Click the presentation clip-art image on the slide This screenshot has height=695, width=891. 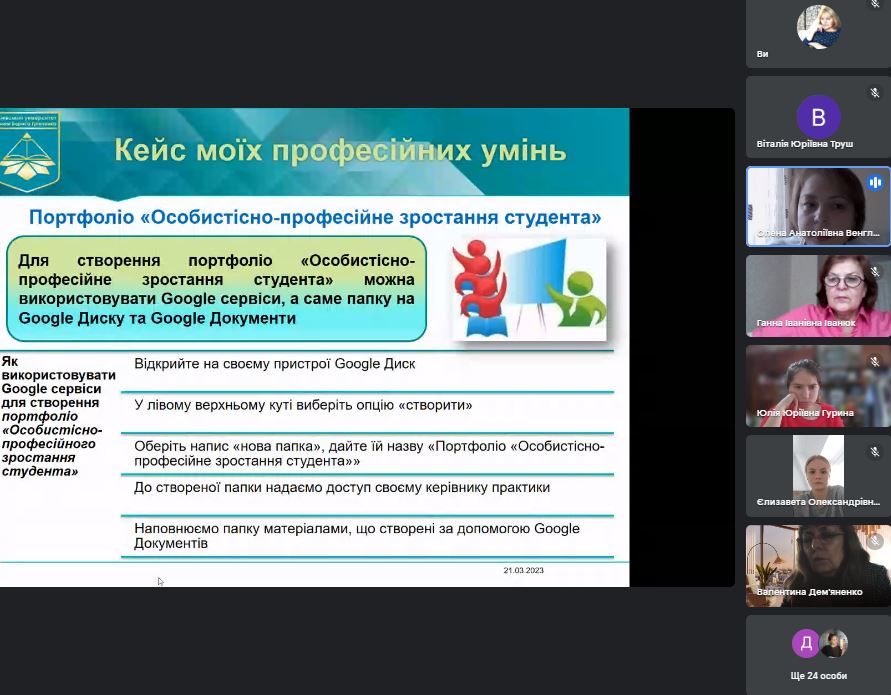click(x=529, y=286)
